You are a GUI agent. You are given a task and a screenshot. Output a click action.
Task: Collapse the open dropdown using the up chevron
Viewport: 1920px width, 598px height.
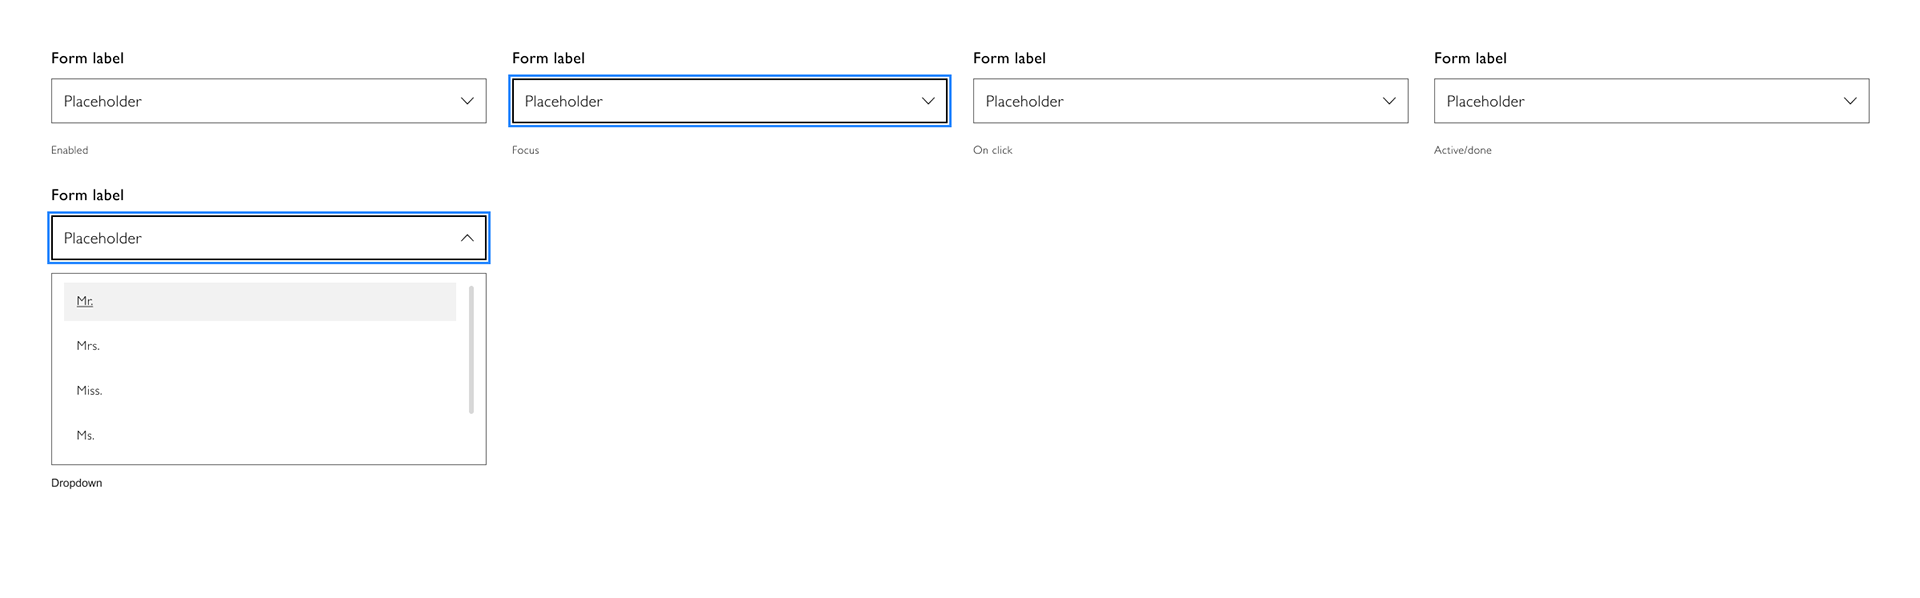point(467,238)
